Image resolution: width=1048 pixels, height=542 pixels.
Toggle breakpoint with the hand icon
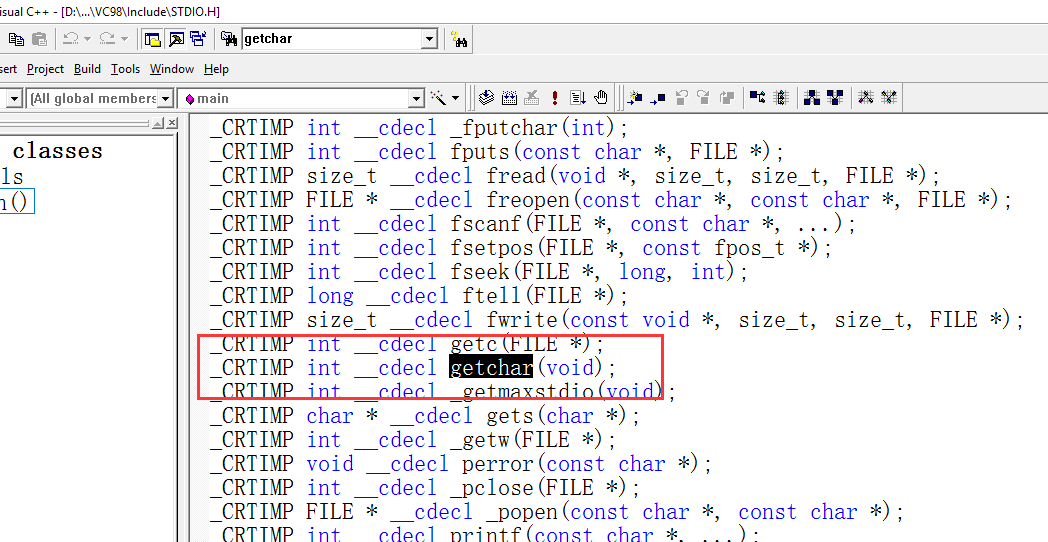click(x=601, y=98)
